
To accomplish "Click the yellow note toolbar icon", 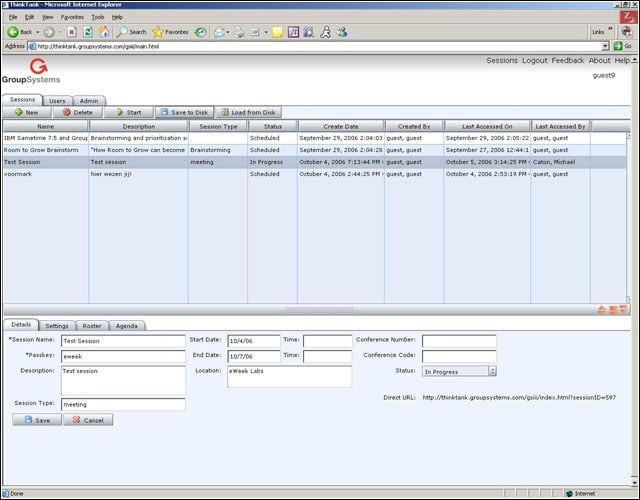I will (278, 32).
